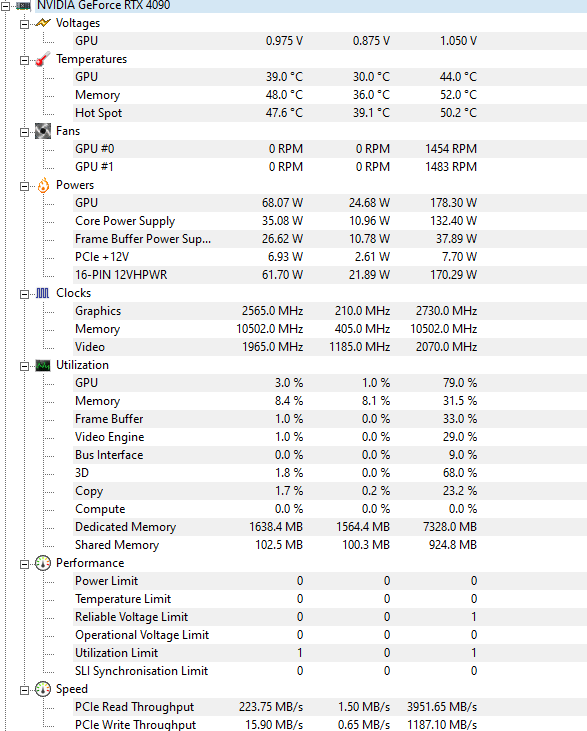Click the Utilization monitor graph icon
The image size is (587, 731).
(43, 366)
